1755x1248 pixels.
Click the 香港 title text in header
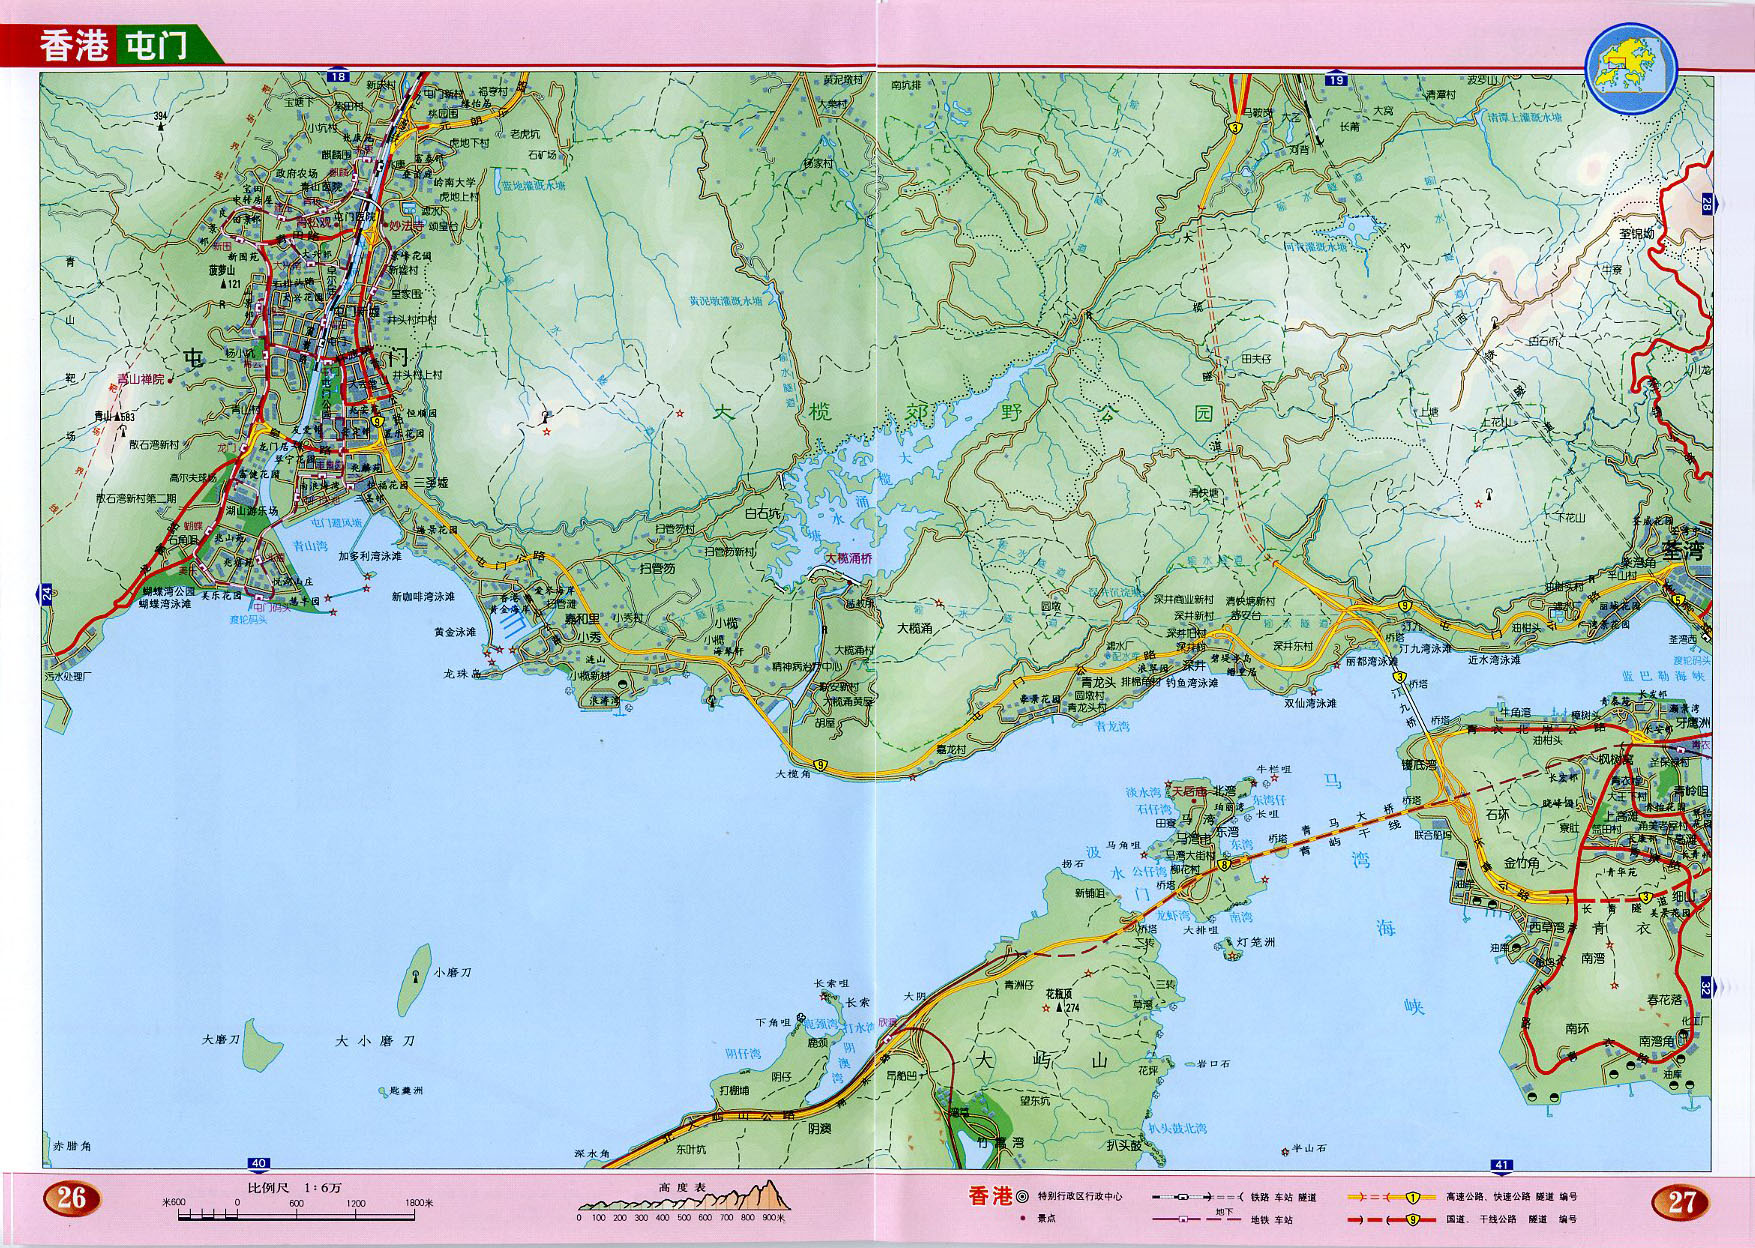(x=73, y=46)
